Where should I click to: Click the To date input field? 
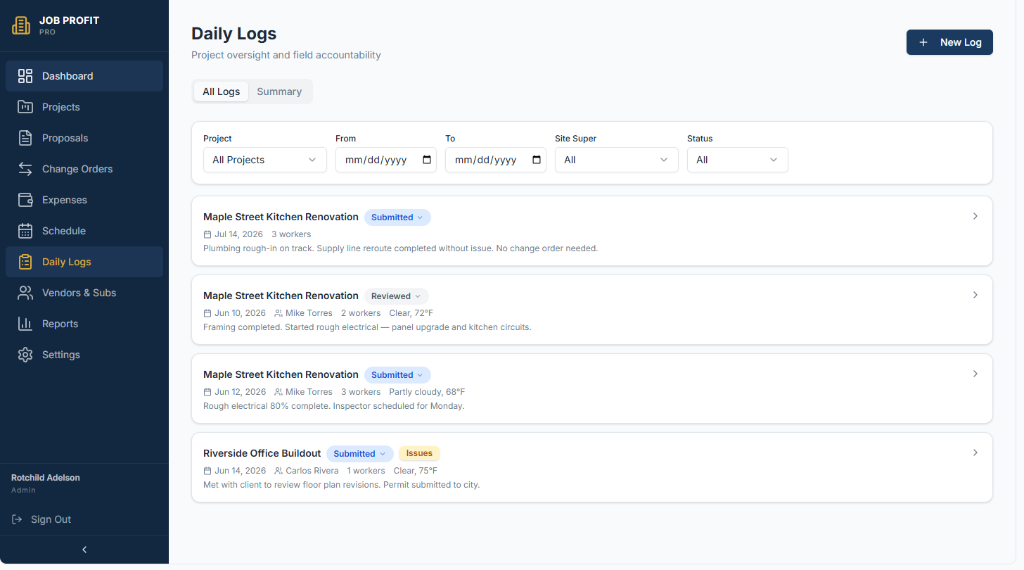tap(496, 160)
